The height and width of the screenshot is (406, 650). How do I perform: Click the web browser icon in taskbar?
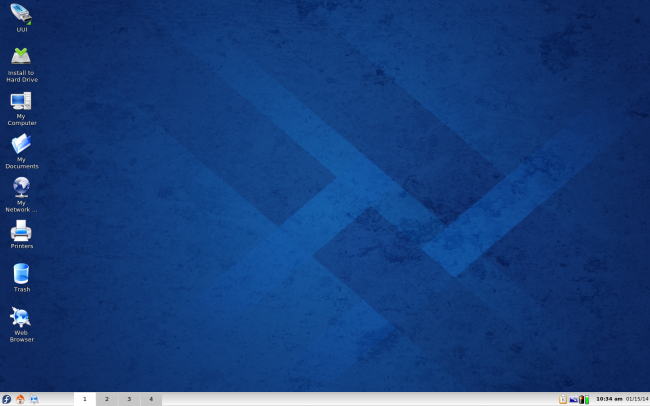pyautogui.click(x=34, y=399)
